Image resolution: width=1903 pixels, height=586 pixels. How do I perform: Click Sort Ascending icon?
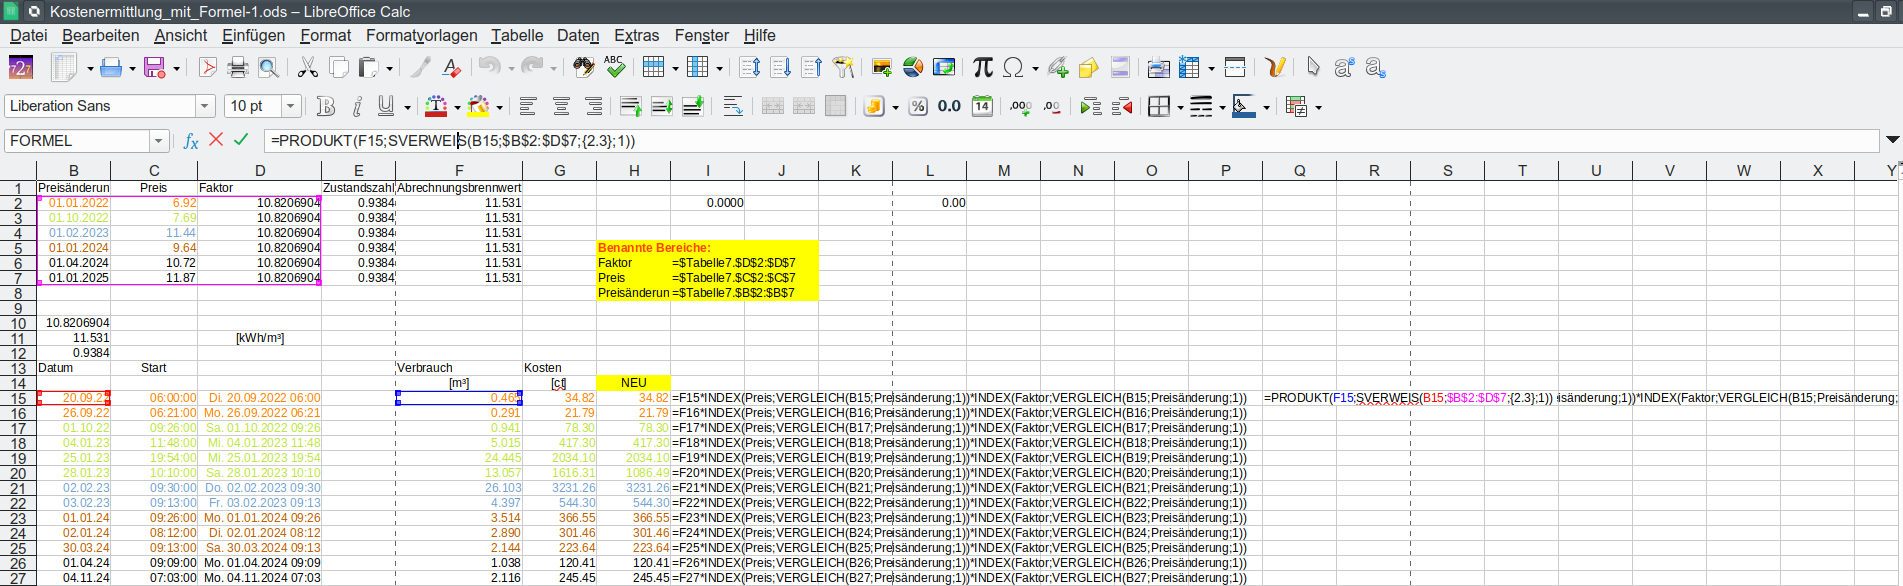[x=781, y=67]
